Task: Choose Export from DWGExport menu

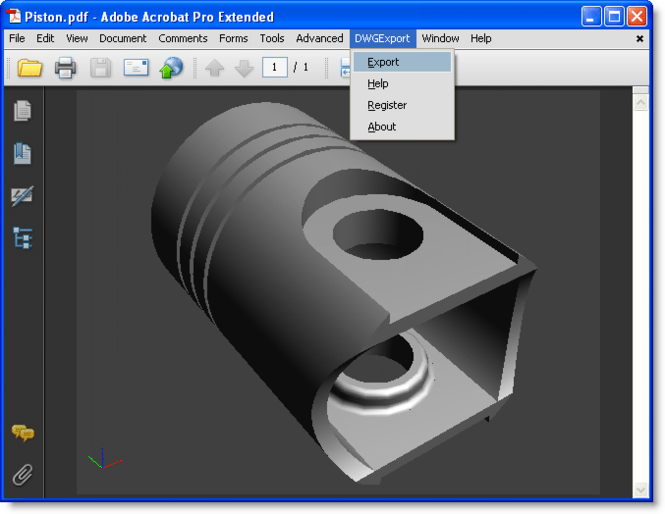Action: pyautogui.click(x=402, y=62)
